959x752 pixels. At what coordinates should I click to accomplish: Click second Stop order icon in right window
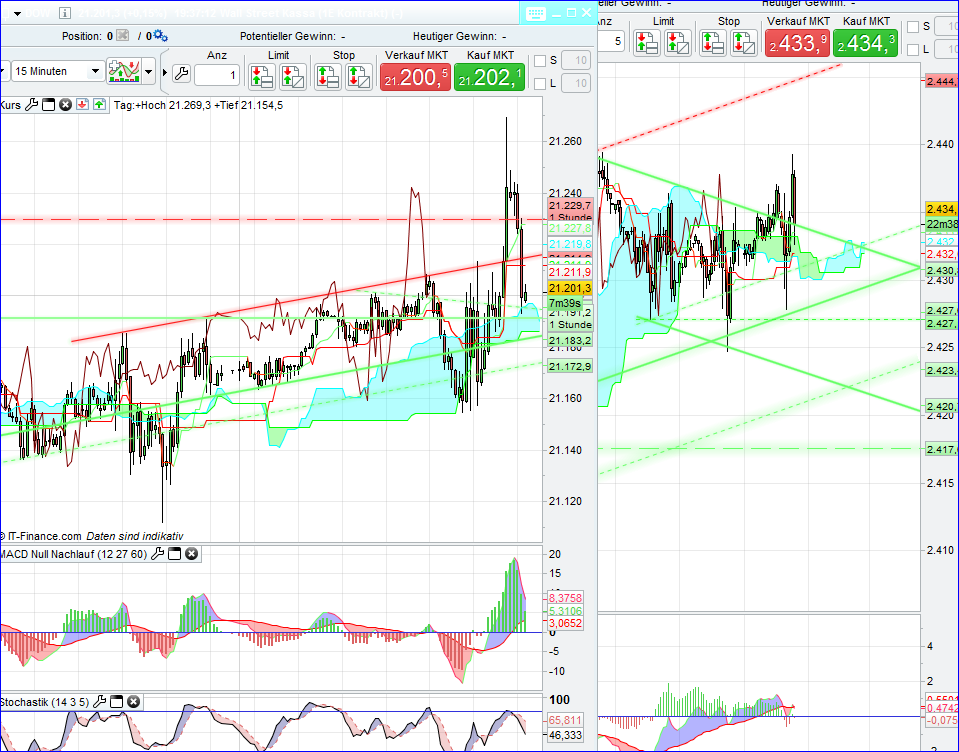[x=744, y=43]
